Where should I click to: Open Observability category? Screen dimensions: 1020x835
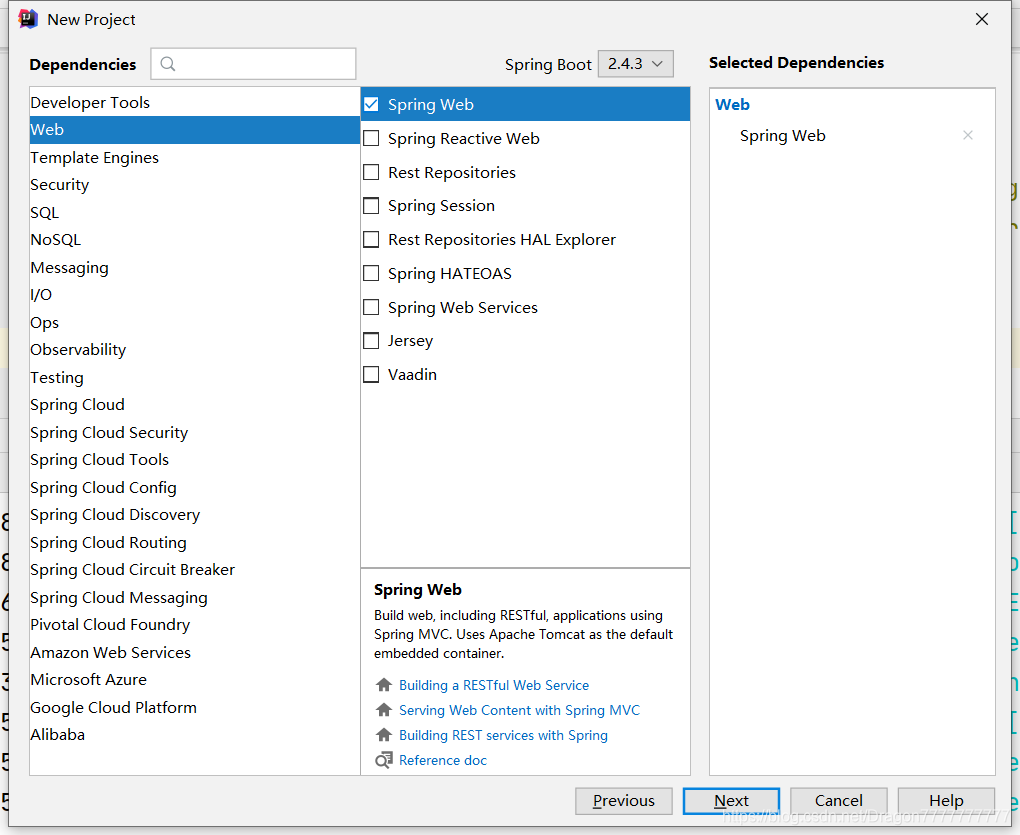[195, 350]
